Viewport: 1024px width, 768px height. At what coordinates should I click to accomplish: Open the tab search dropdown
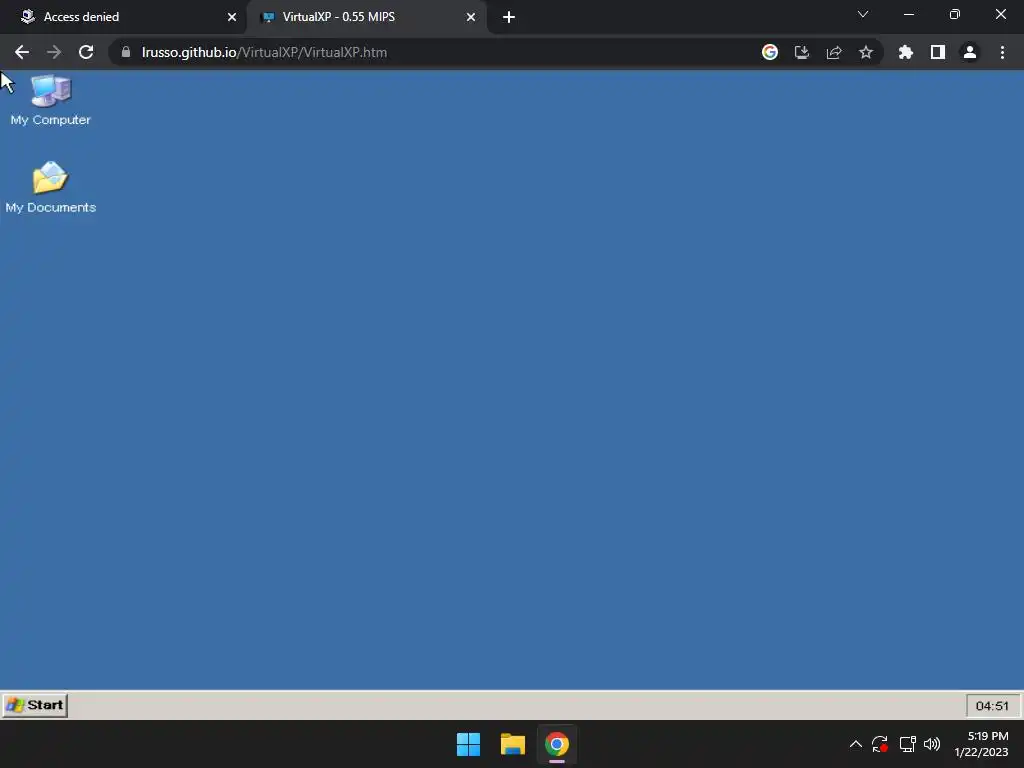click(863, 14)
